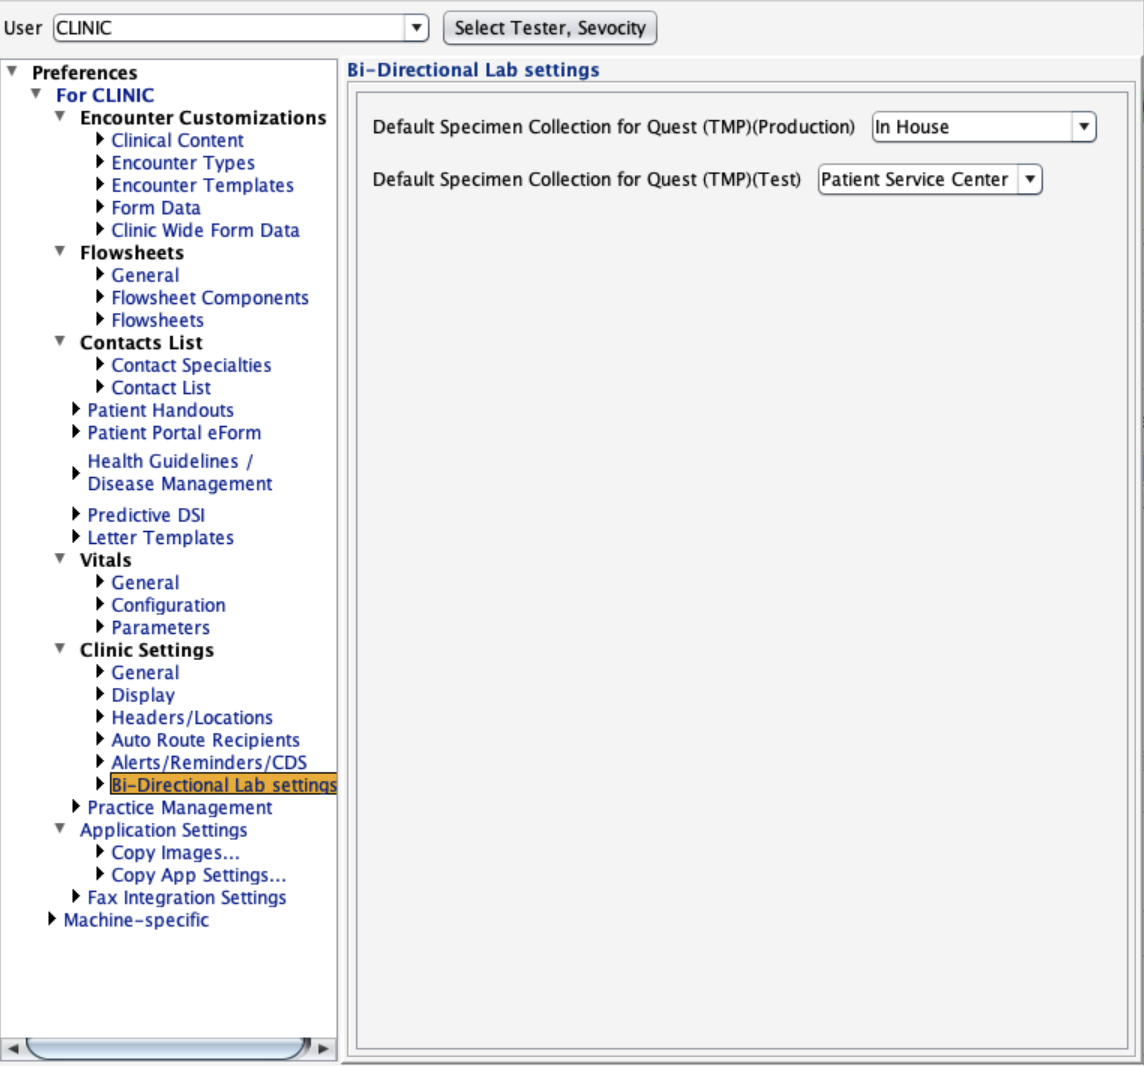Open Contact Specialties settings
Screen dimensions: 1144x1066
click(191, 365)
